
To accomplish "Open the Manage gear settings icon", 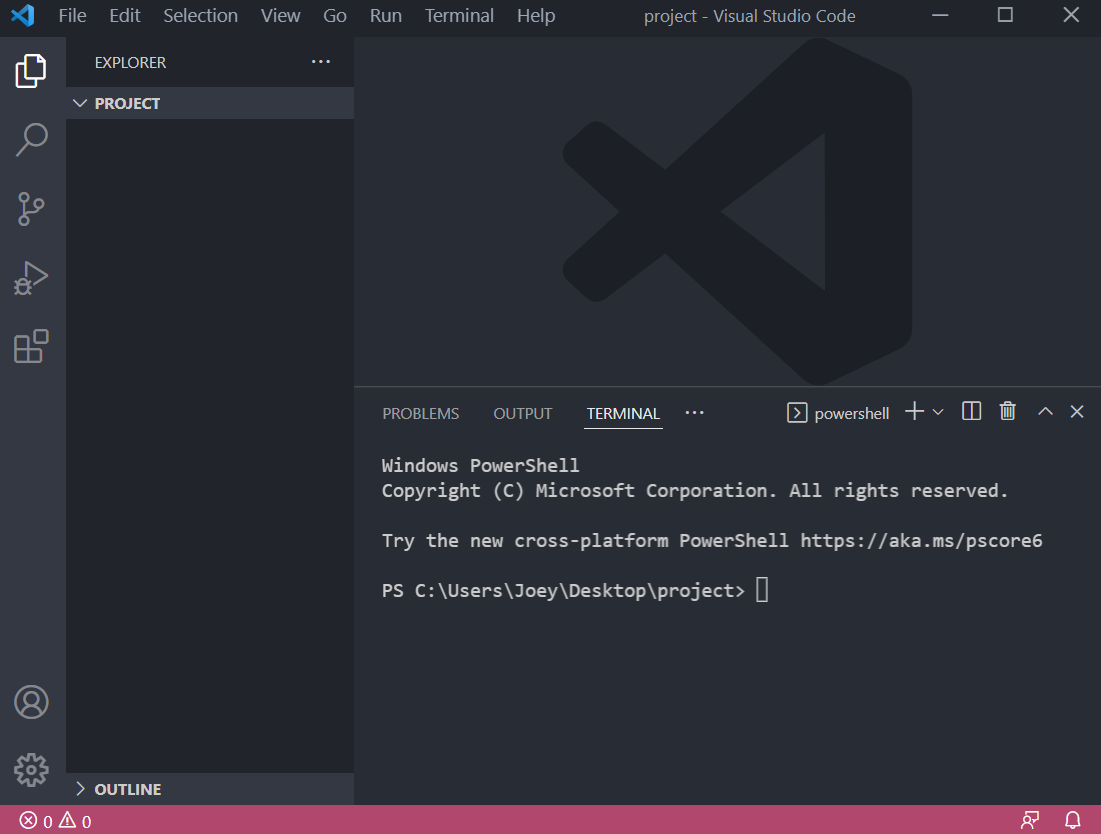I will (x=32, y=770).
